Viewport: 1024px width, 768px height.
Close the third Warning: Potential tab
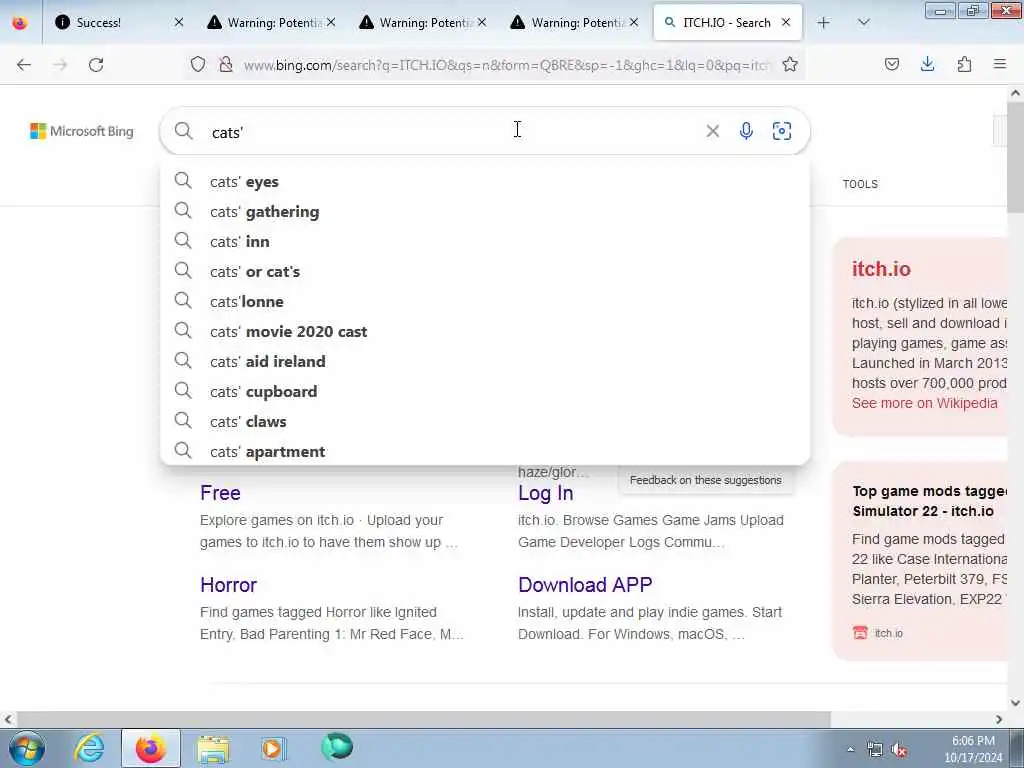[634, 23]
